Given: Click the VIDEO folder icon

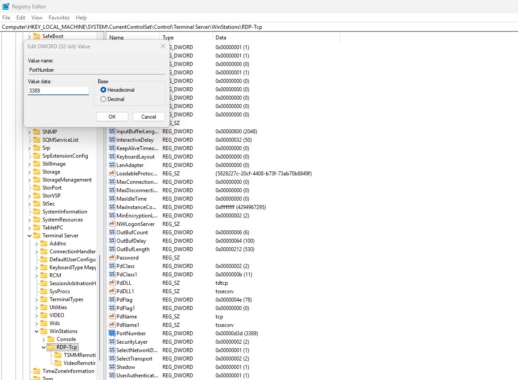Looking at the screenshot, I should (x=44, y=315).
